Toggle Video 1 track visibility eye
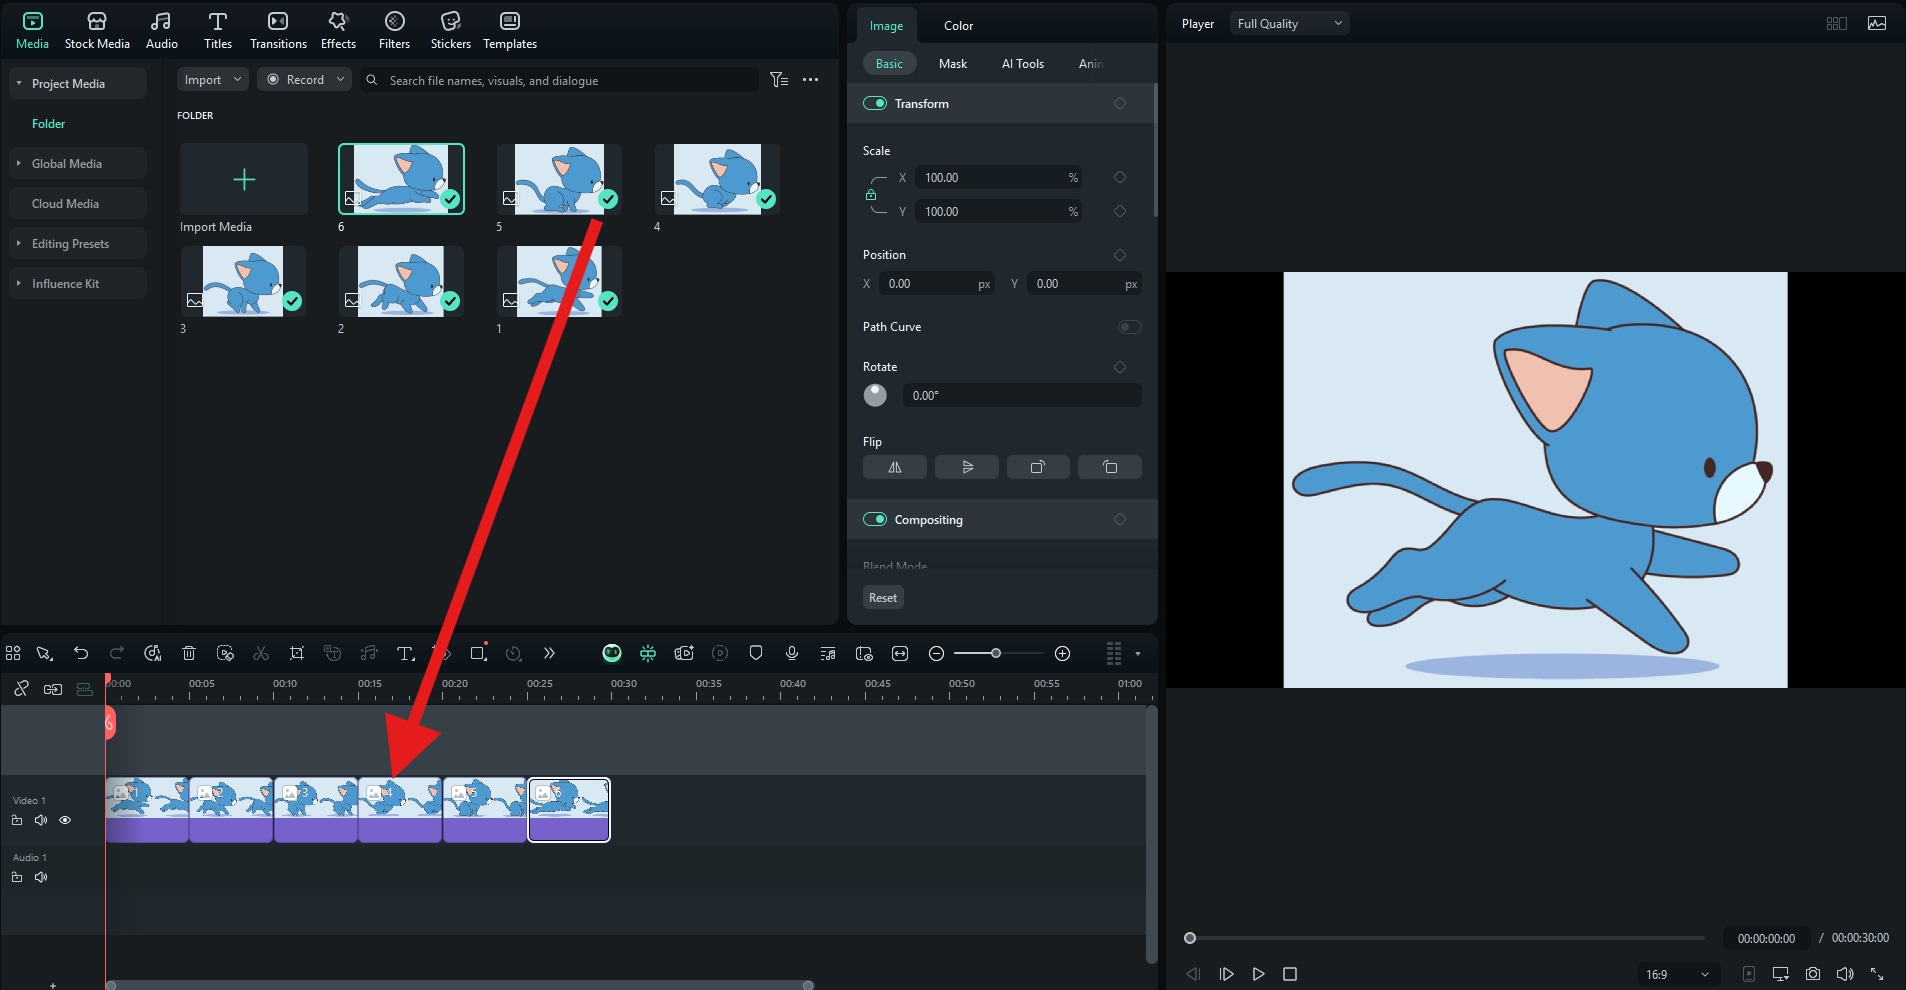 [x=65, y=820]
